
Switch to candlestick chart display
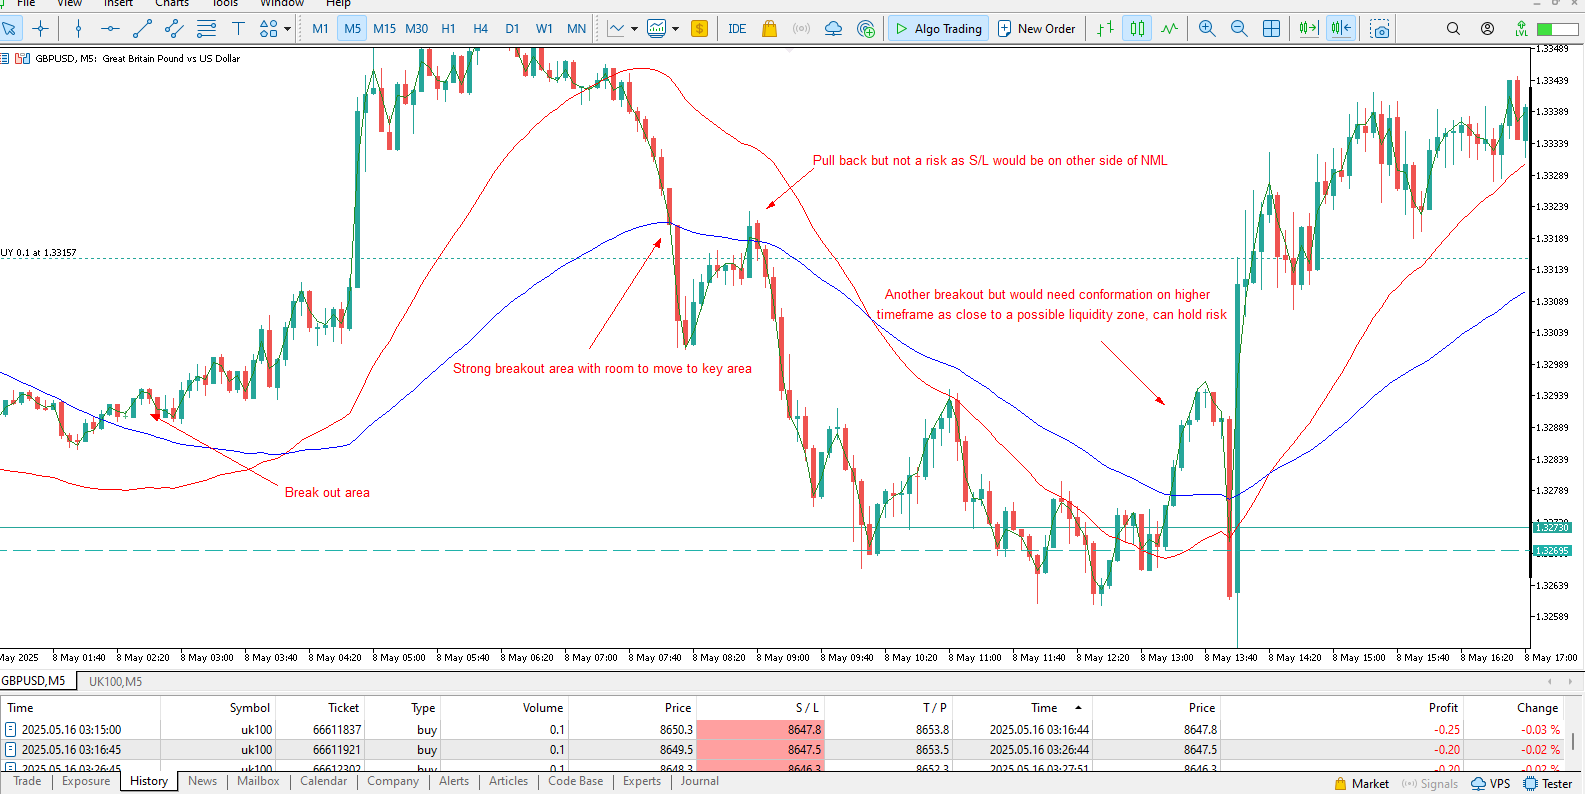(1137, 29)
